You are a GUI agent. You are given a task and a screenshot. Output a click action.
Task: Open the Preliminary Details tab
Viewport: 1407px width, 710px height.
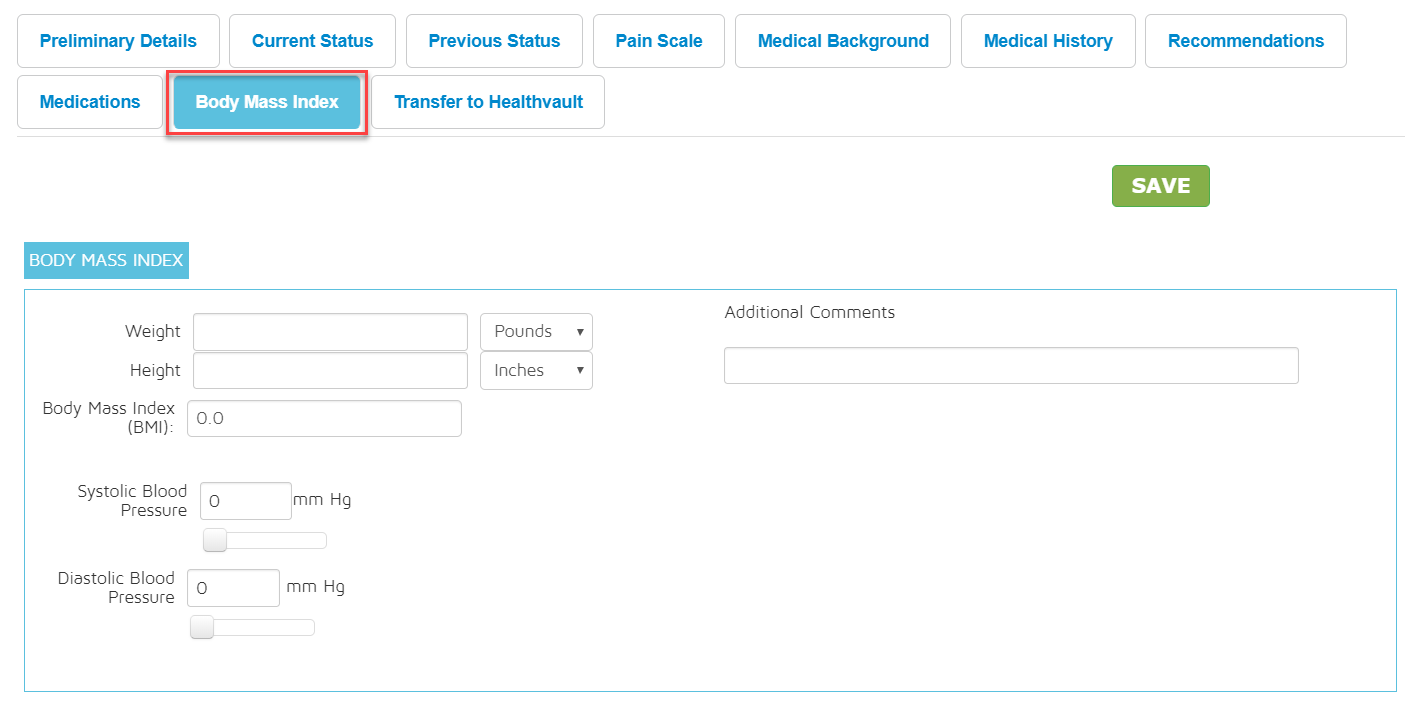(118, 41)
